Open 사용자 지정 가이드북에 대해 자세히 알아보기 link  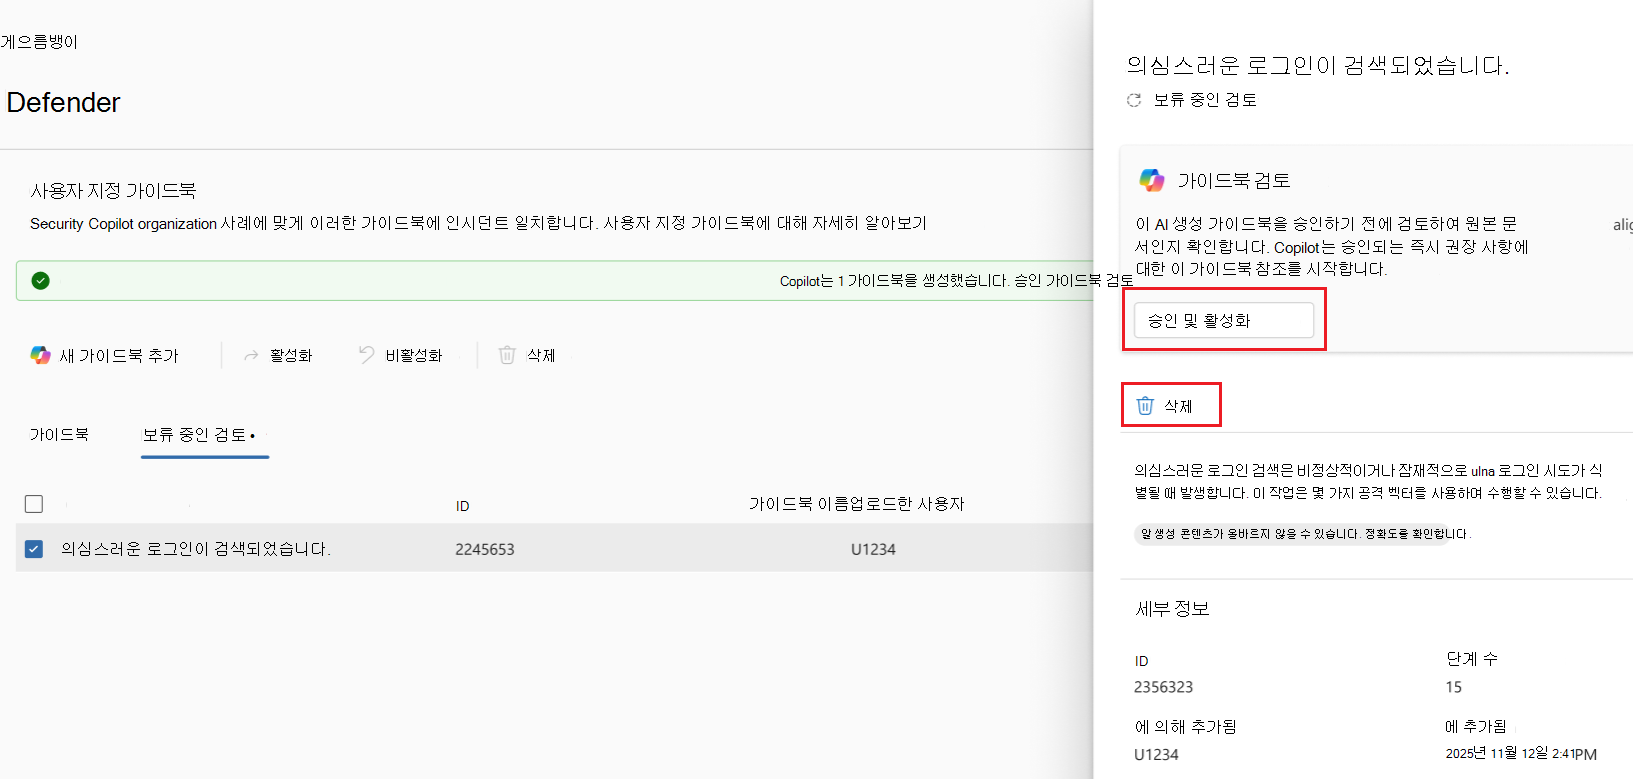tap(765, 223)
